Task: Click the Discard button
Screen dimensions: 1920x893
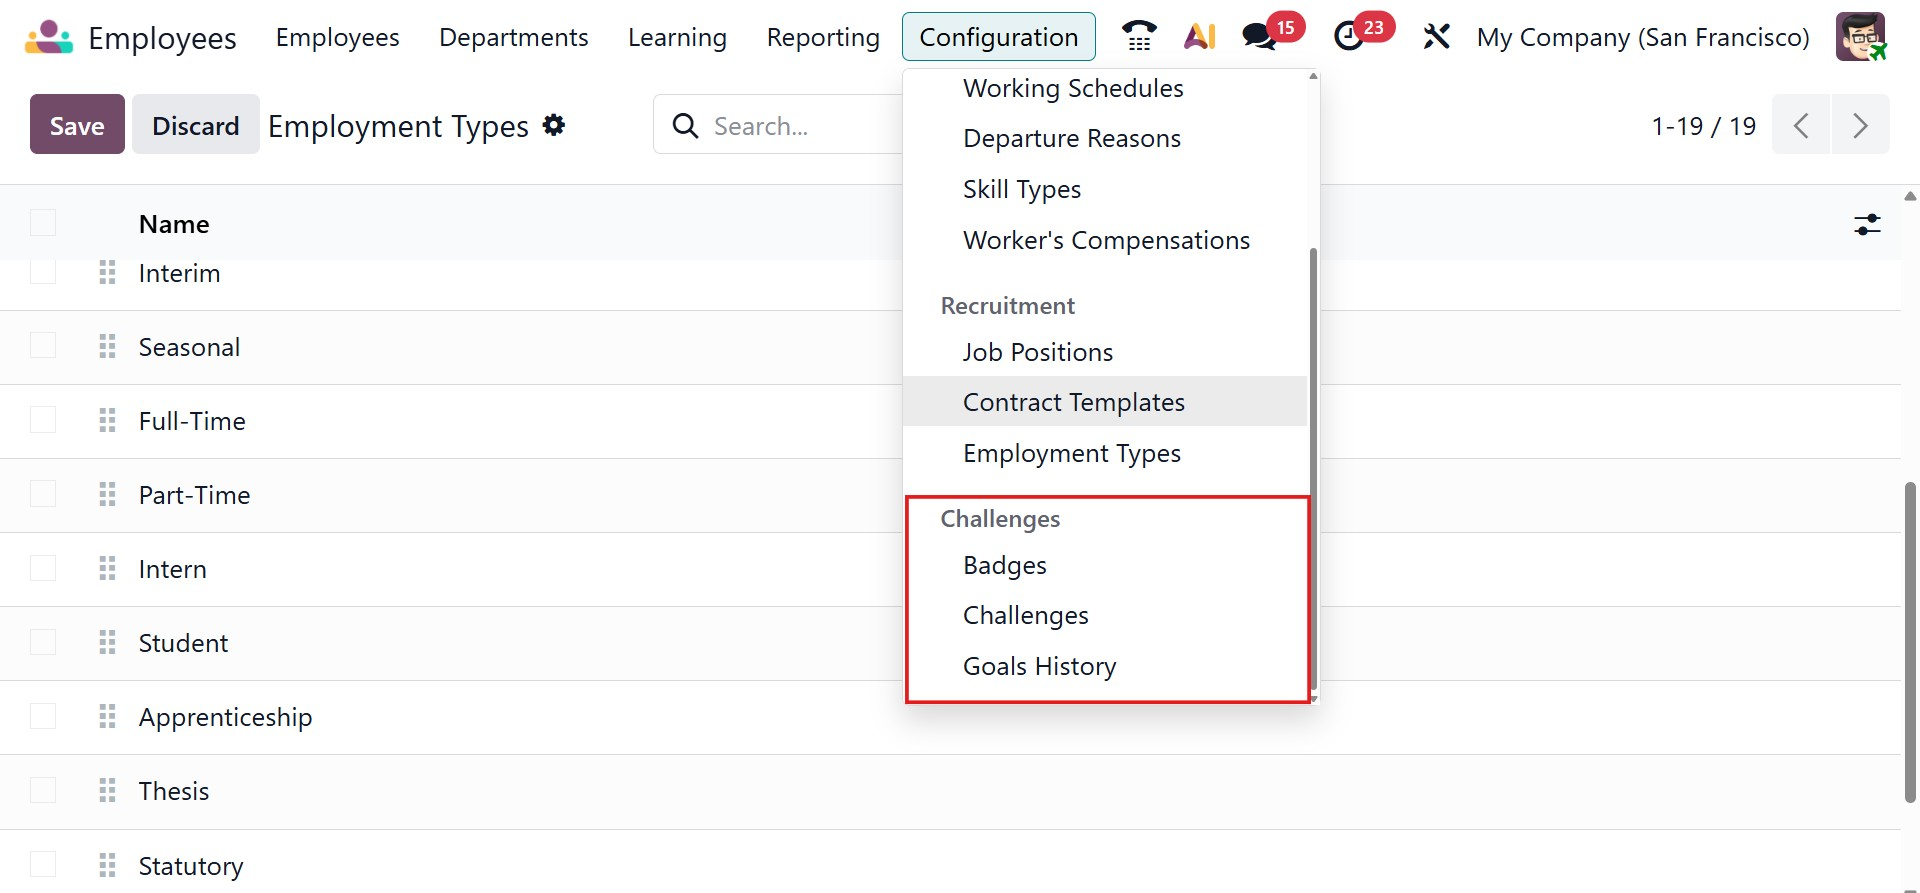Action: 195,125
